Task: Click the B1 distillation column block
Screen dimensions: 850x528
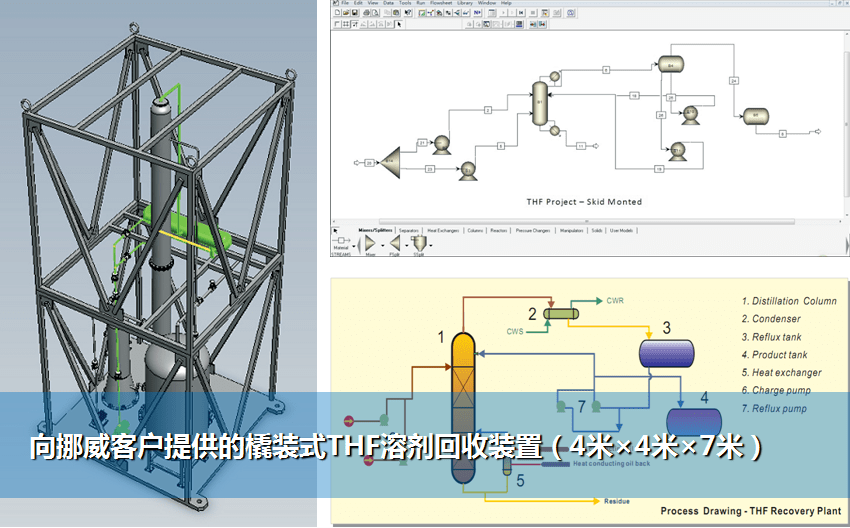Action: (x=539, y=102)
